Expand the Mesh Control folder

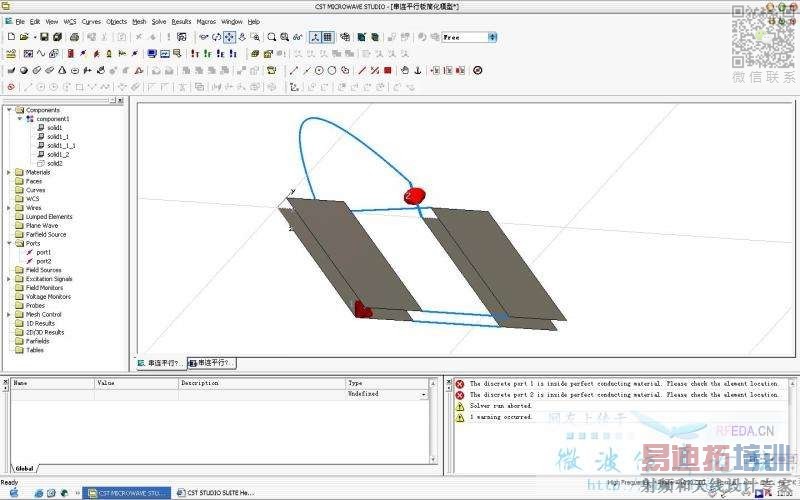pyautogui.click(x=9, y=314)
